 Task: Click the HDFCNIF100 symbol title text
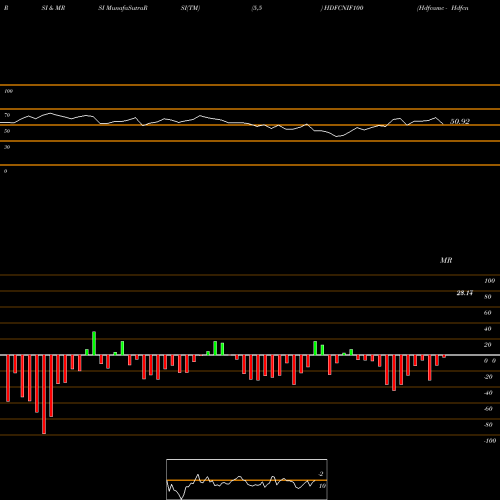click(343, 8)
